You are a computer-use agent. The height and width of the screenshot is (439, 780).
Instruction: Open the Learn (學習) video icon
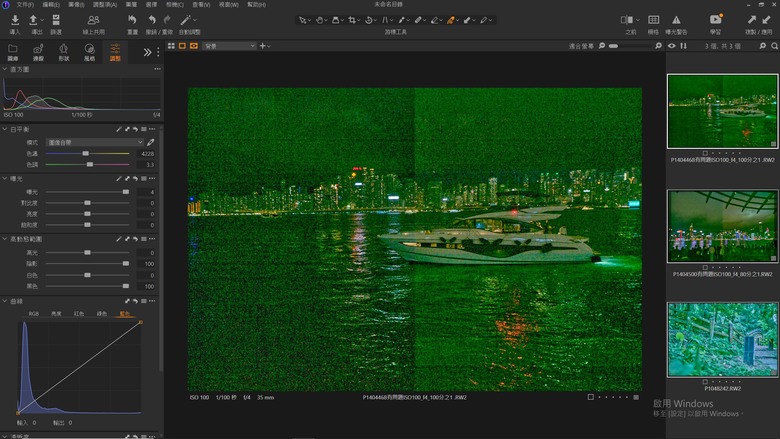[715, 19]
